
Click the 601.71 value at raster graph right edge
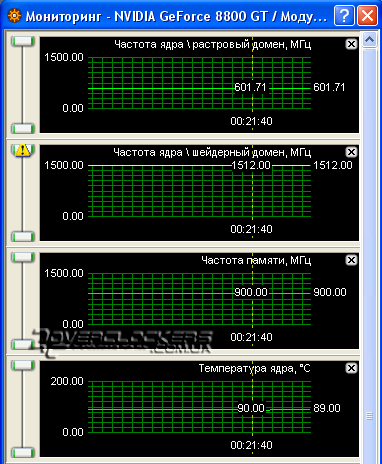point(329,87)
